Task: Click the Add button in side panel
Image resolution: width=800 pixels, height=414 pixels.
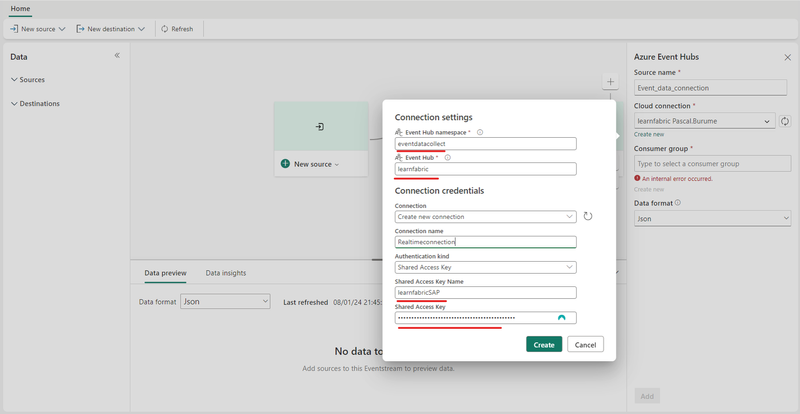Action: [647, 396]
